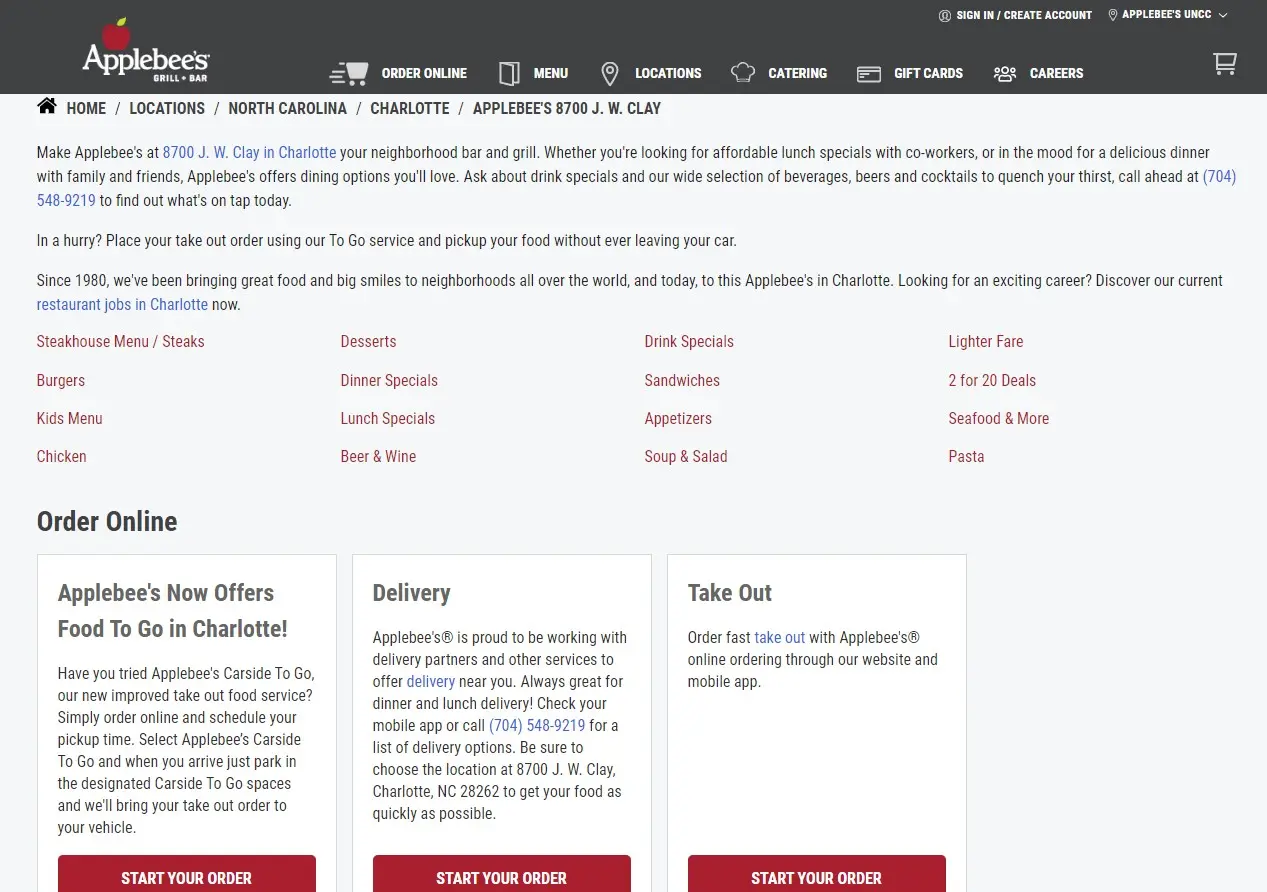Open the NORTH CAROLINA breadcrumb link
Screen dimensions: 1267x892
coord(287,108)
